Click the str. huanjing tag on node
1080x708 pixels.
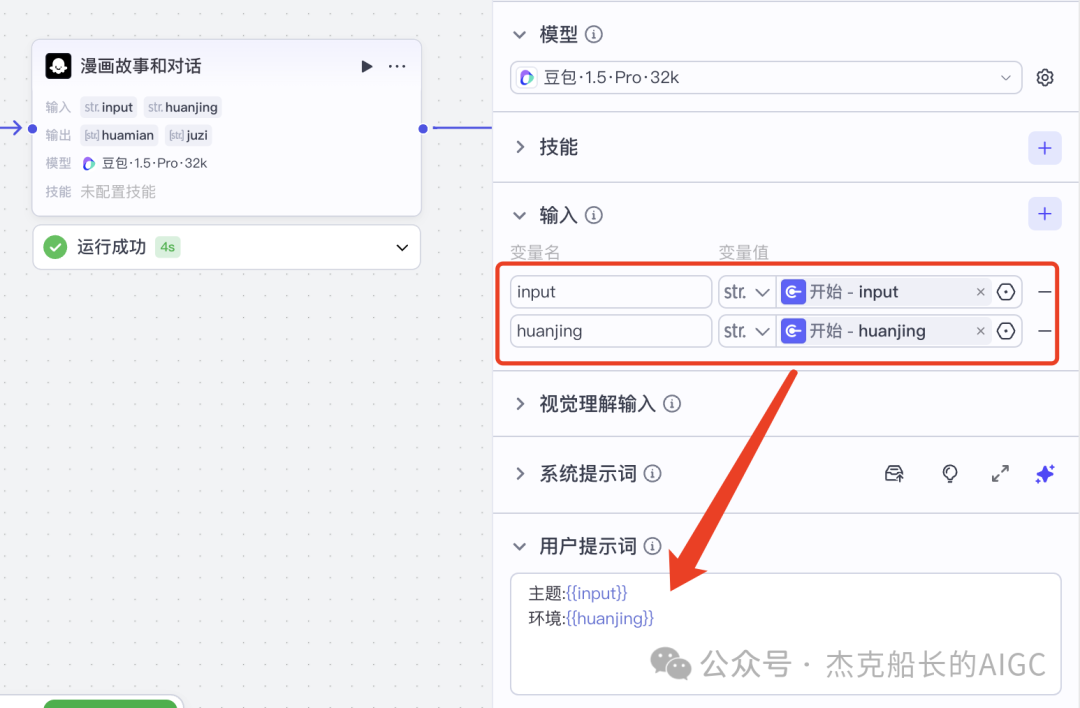point(183,107)
